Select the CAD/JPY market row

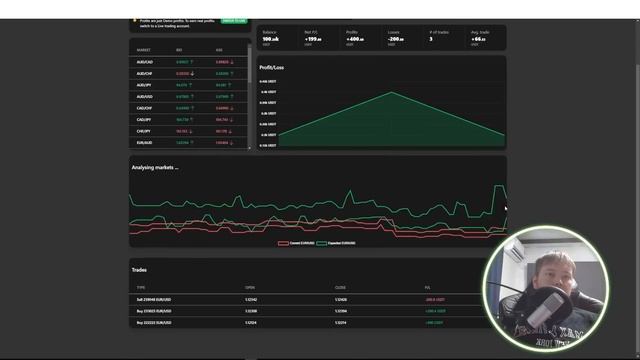pos(188,120)
